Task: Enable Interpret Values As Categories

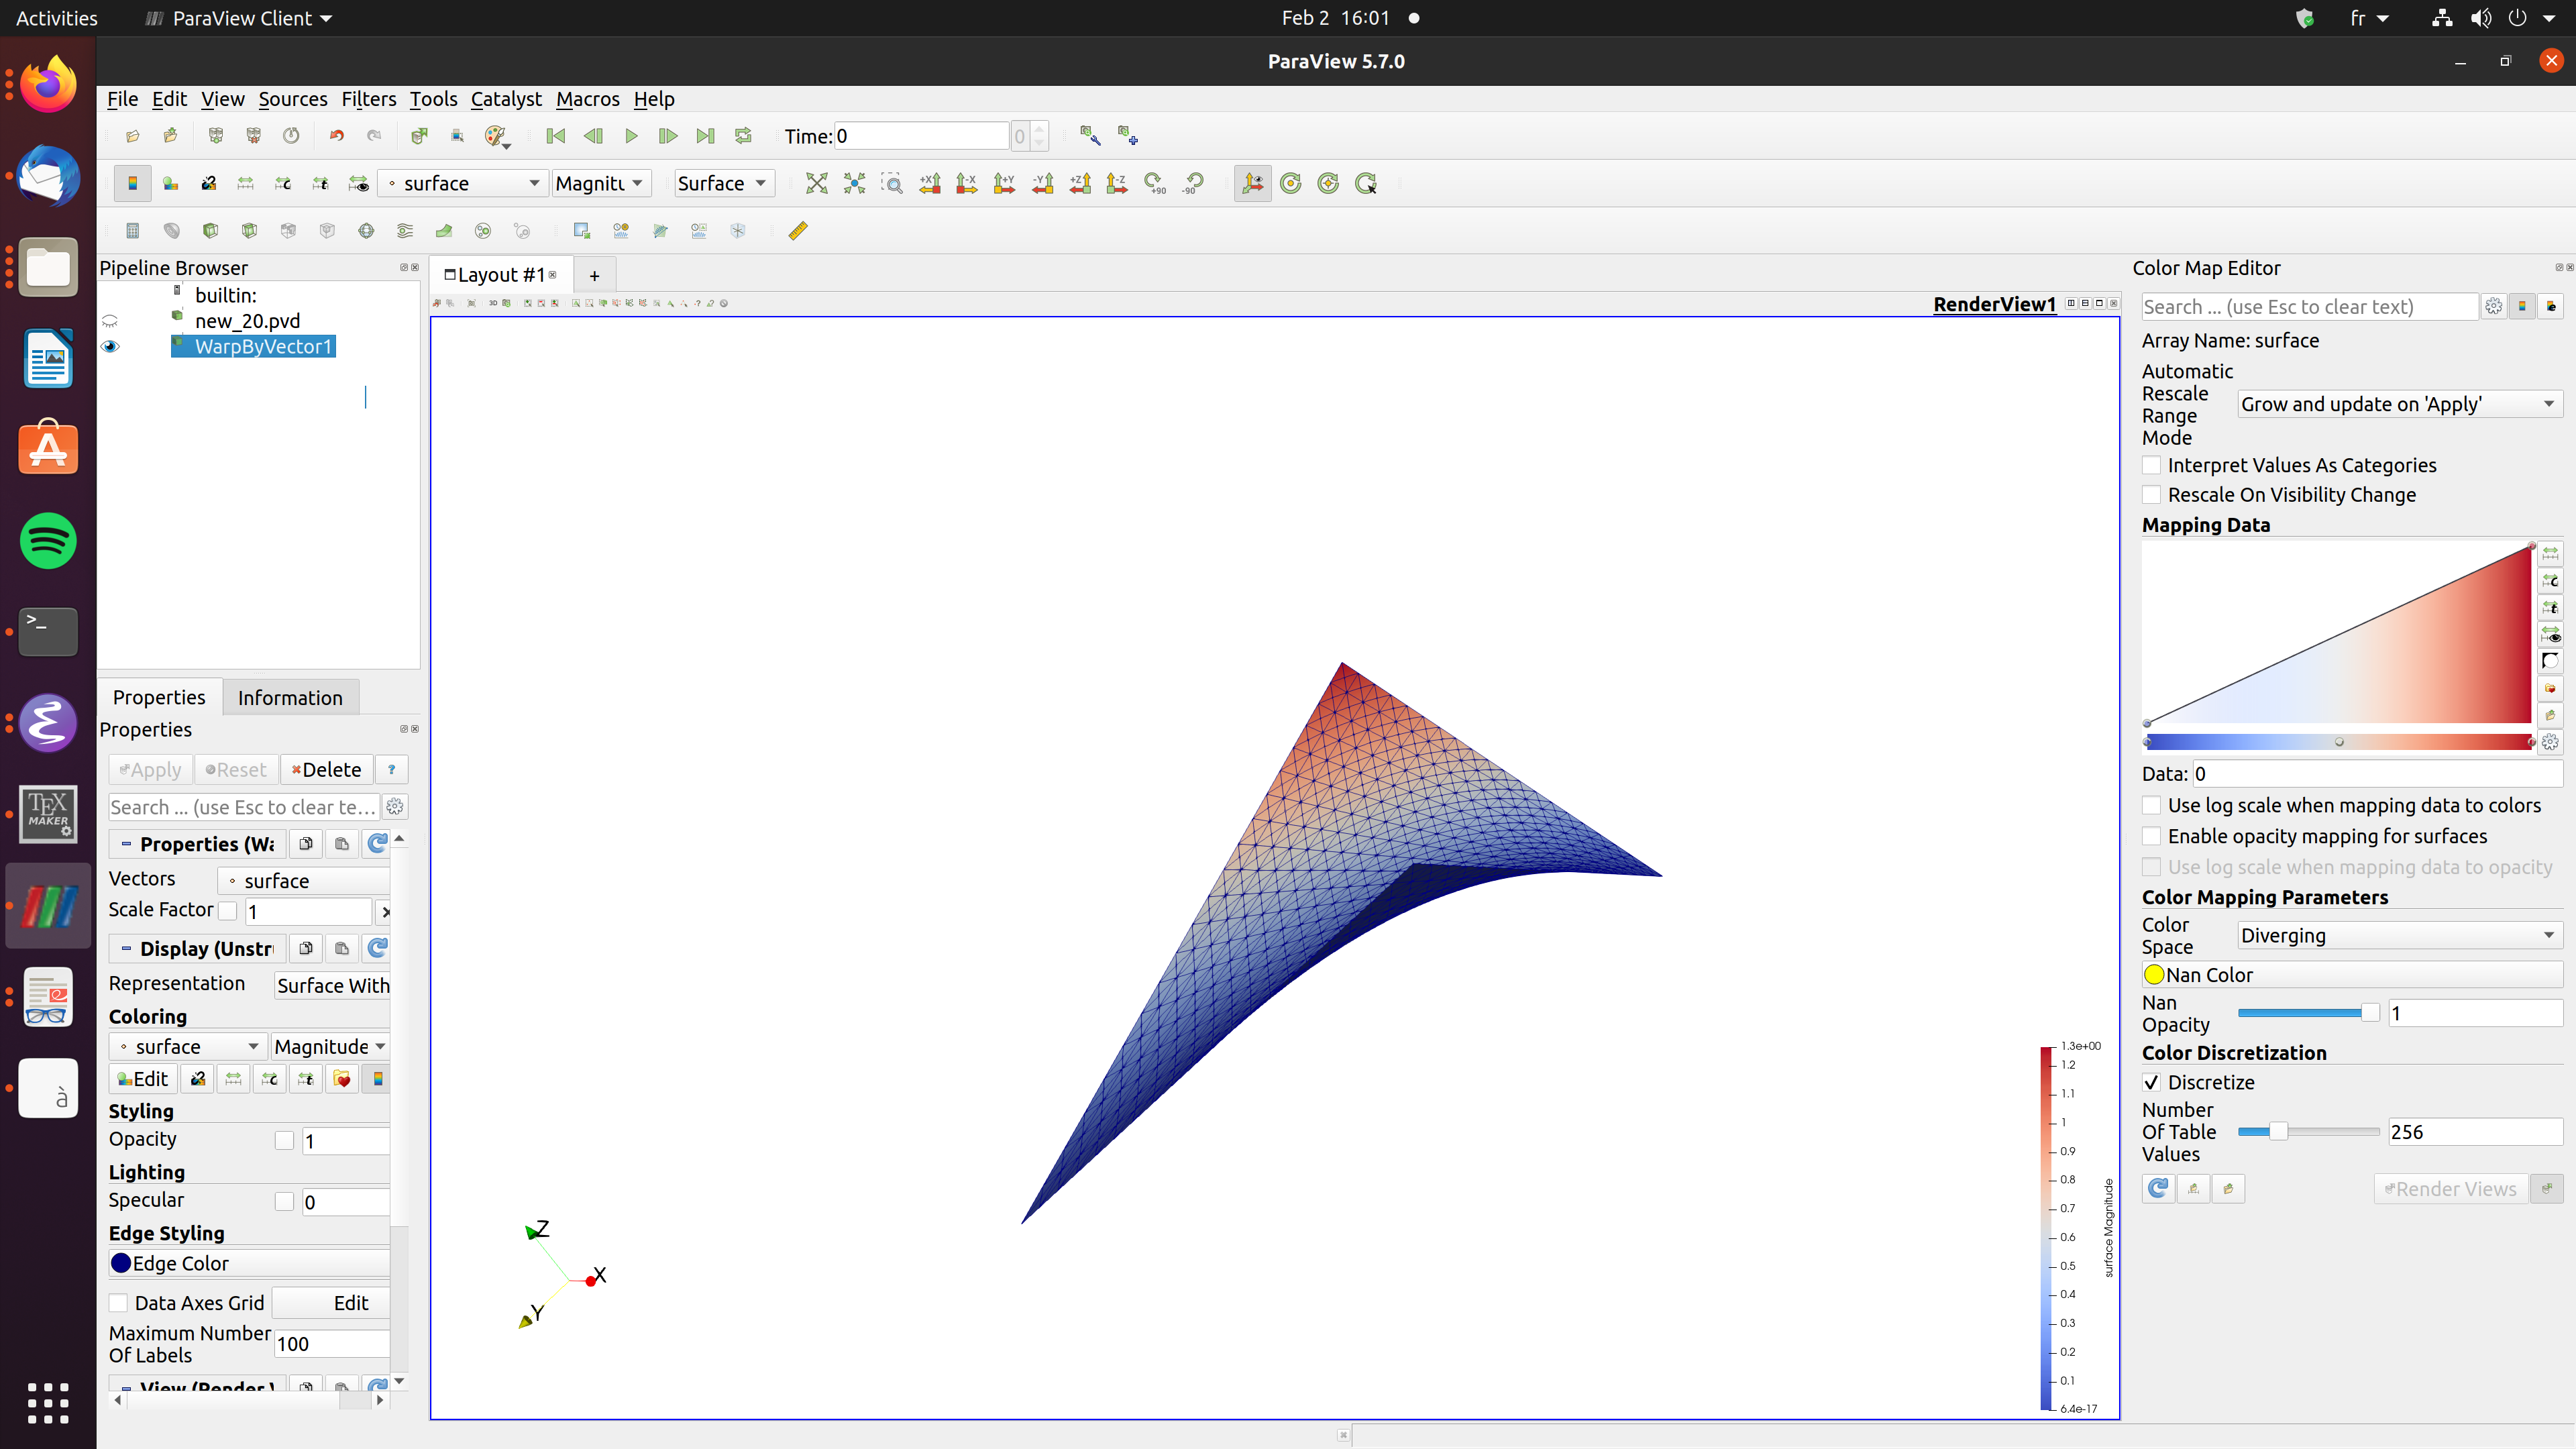Action: click(2152, 465)
